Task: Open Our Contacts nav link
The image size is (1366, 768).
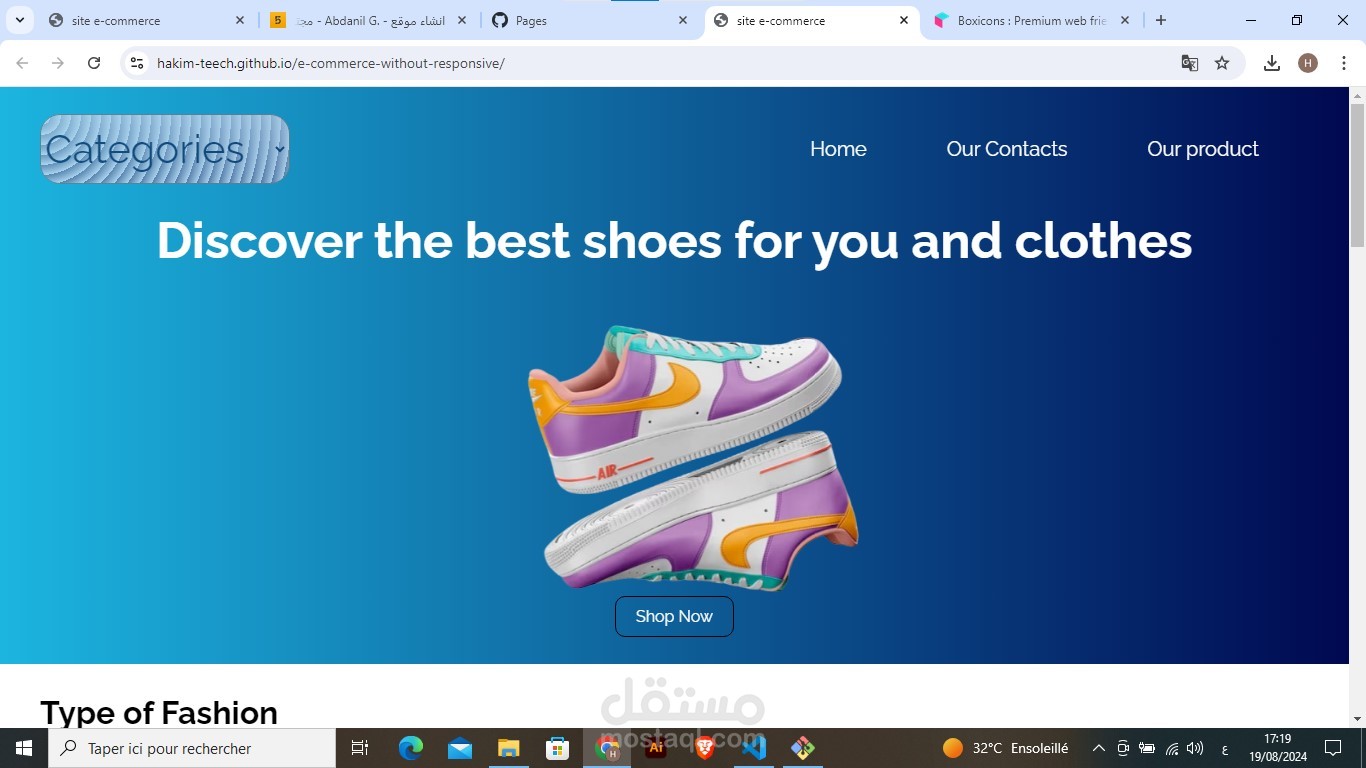Action: point(1007,149)
